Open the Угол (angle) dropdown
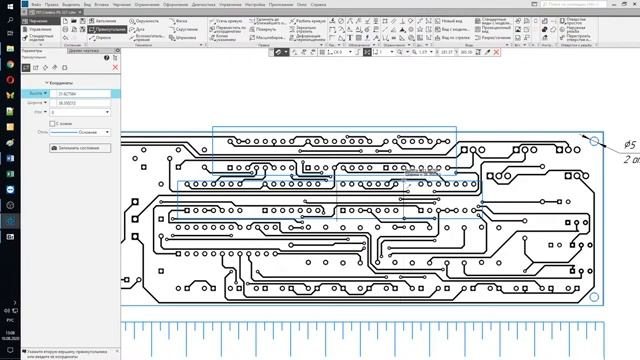Viewport: 640px width, 360px height. 107,112
